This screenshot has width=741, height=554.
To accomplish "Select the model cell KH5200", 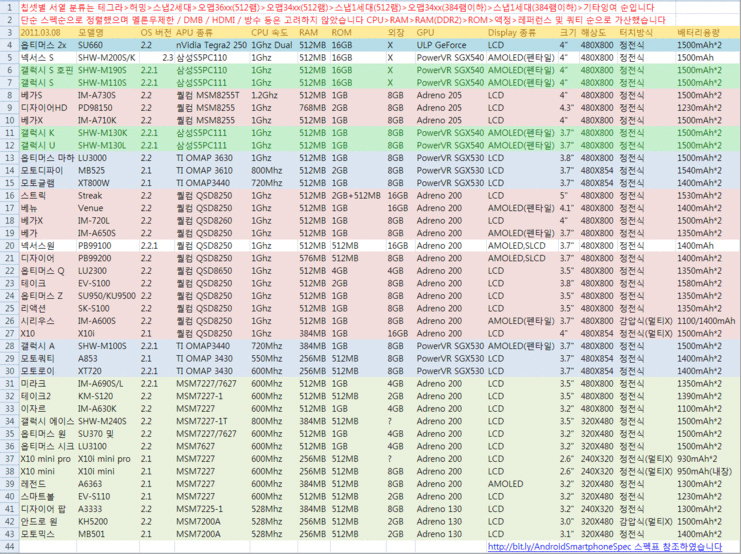I will point(93,521).
